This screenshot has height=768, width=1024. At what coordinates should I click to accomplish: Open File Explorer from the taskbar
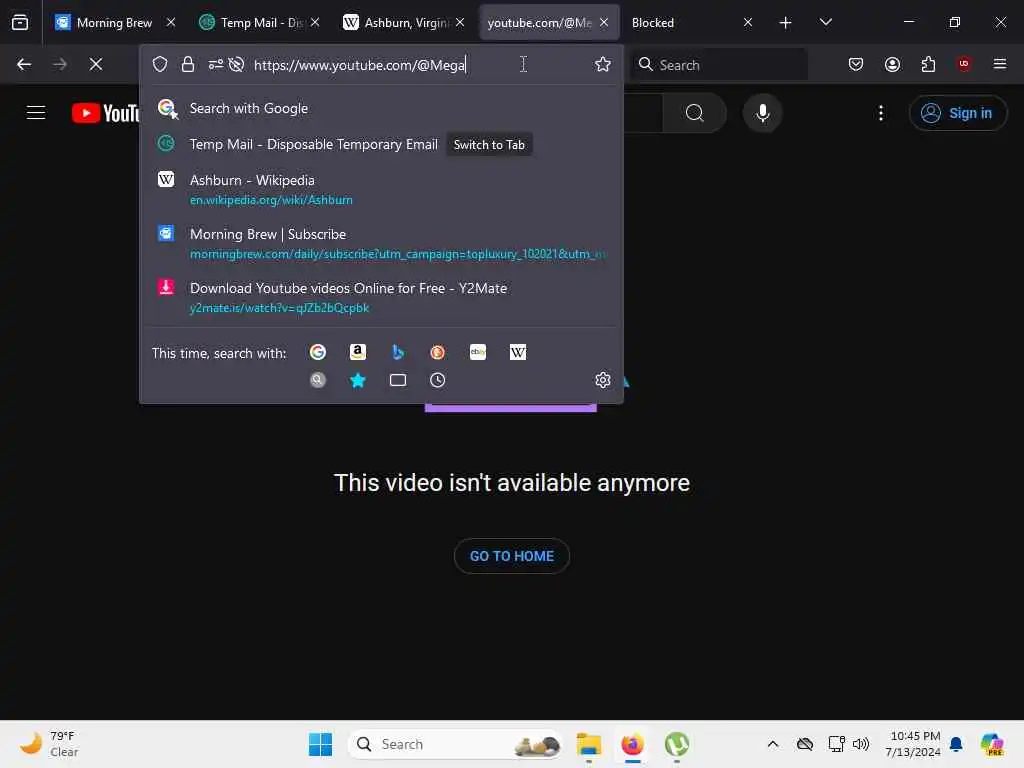point(588,744)
